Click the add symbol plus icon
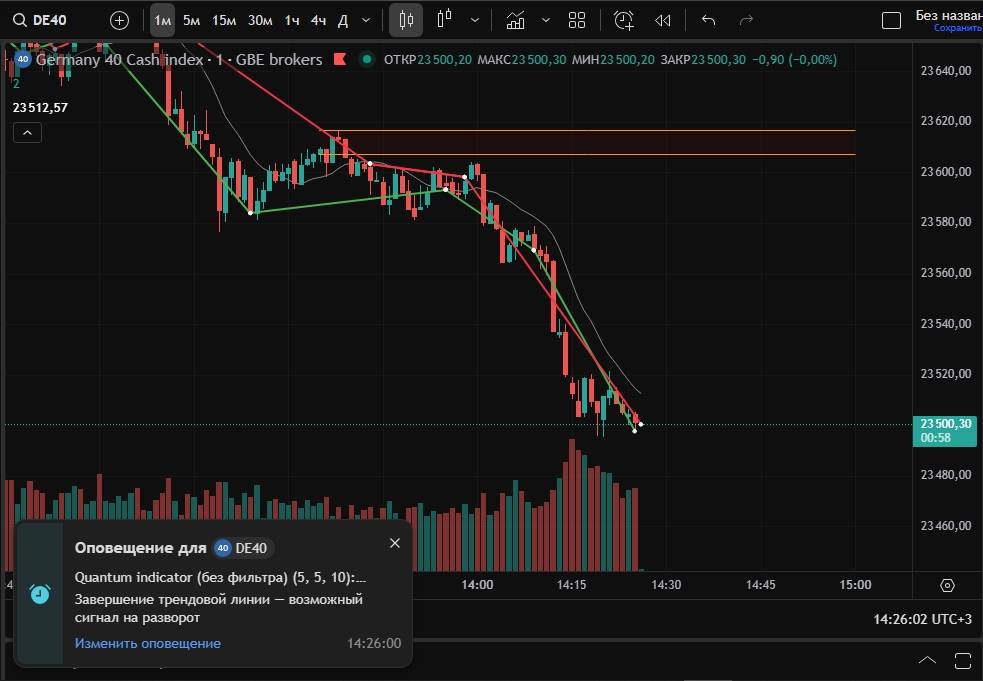 click(x=119, y=20)
